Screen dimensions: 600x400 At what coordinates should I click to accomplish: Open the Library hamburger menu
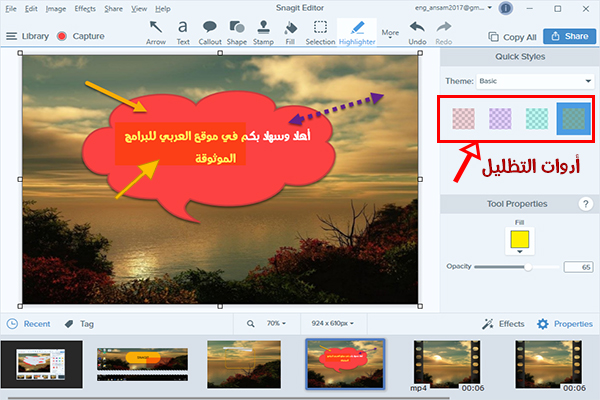click(x=11, y=36)
